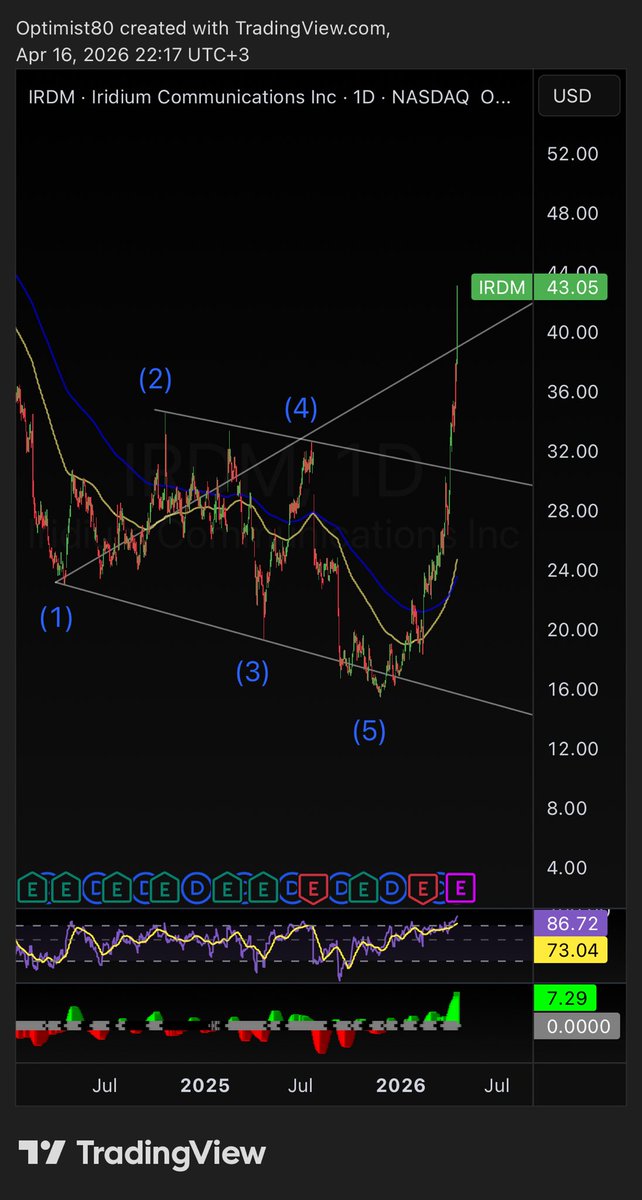Select the Elliott wave label (4)
The image size is (642, 1200).
point(301,407)
